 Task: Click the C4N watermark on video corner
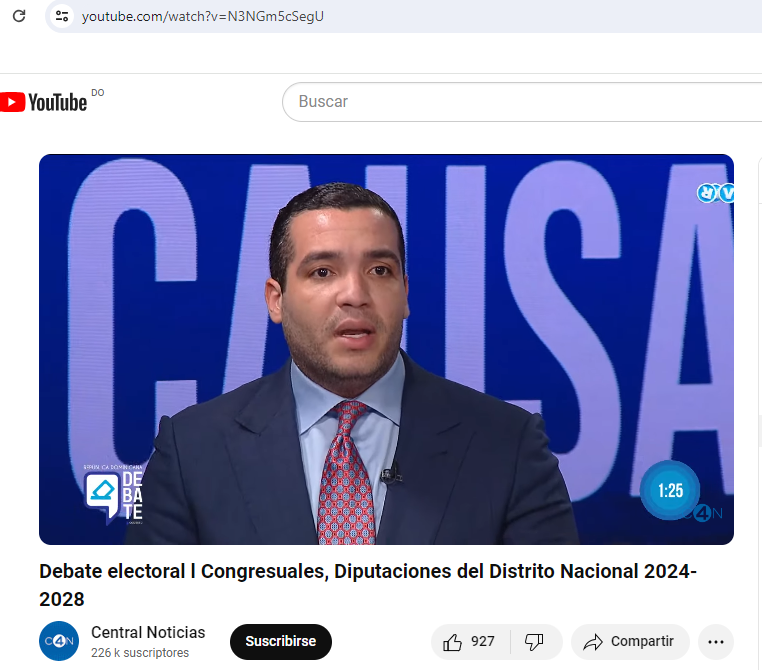pos(708,514)
